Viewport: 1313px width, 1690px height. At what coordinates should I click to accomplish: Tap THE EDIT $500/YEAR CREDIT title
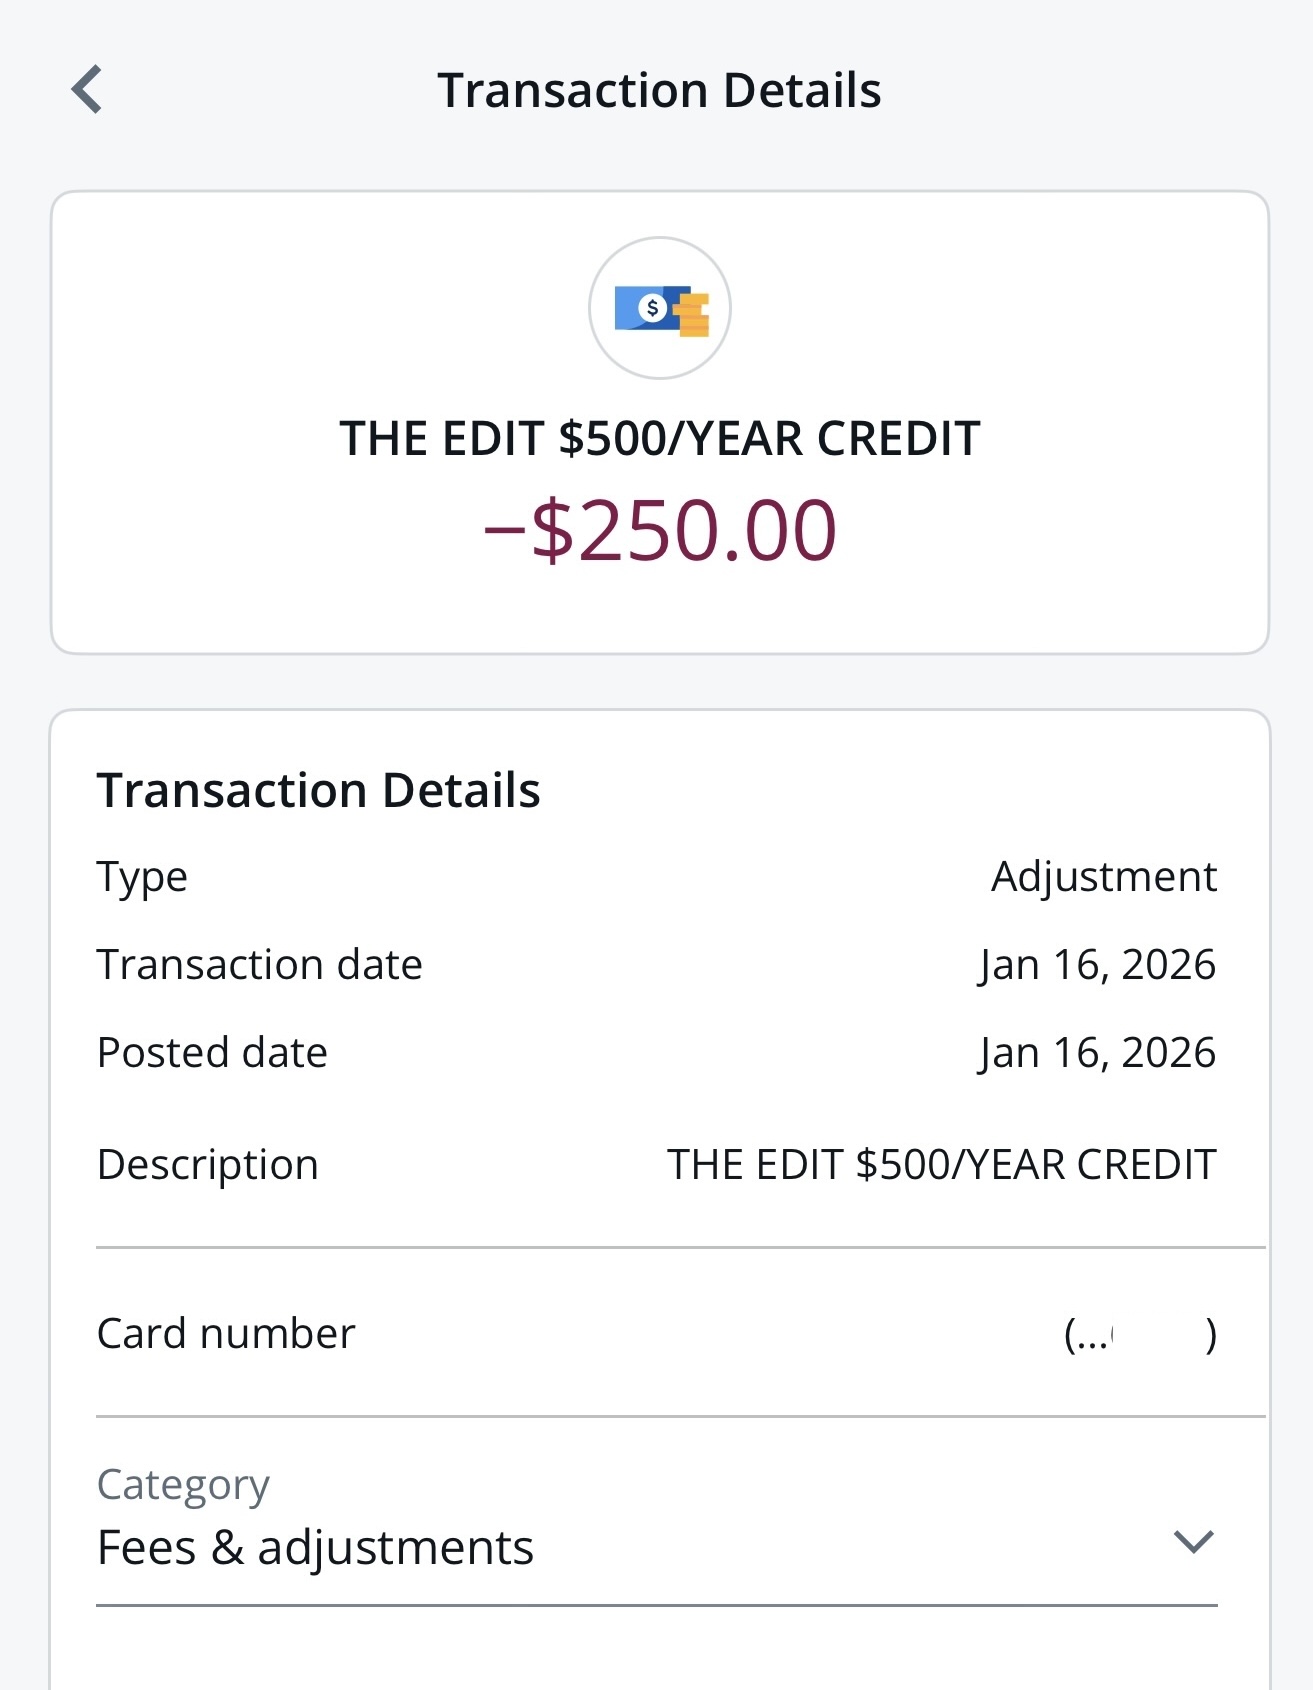[659, 437]
